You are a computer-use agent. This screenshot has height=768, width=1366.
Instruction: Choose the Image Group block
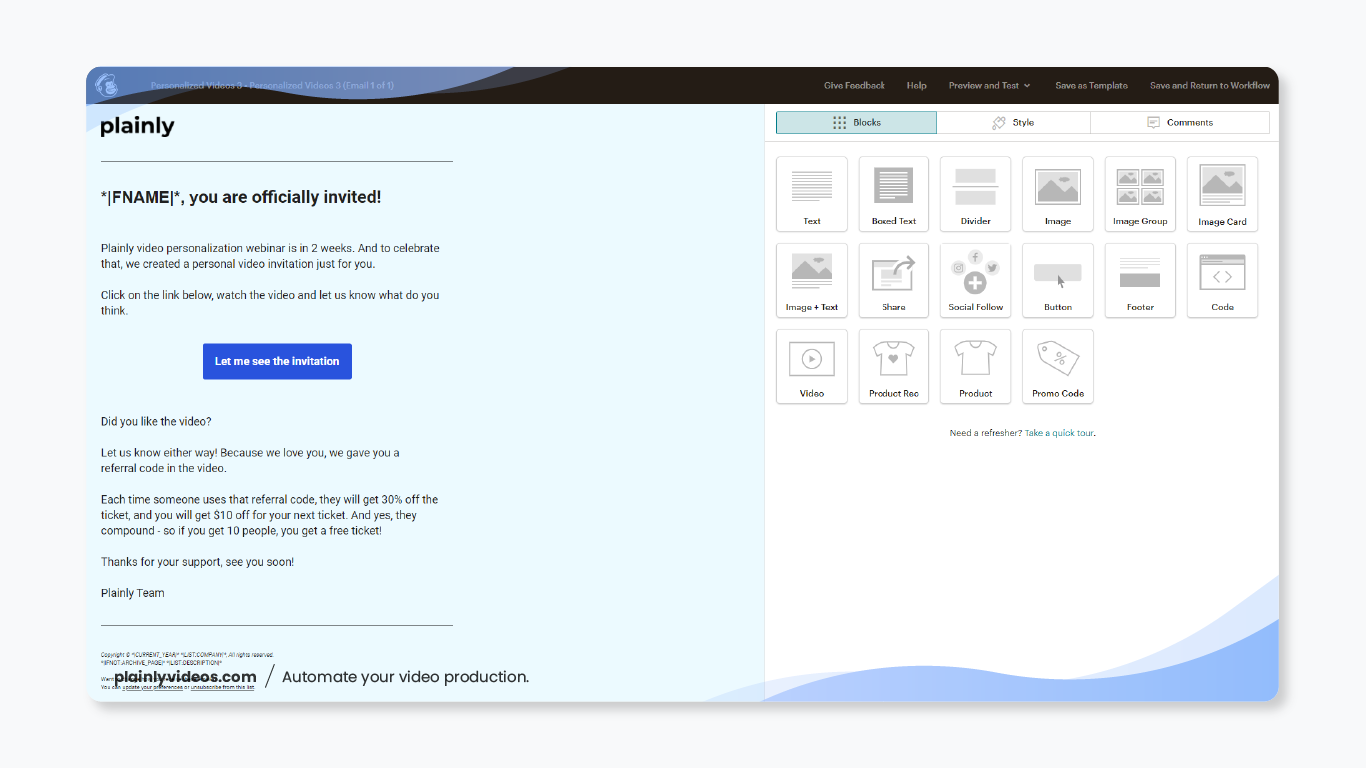click(1140, 194)
